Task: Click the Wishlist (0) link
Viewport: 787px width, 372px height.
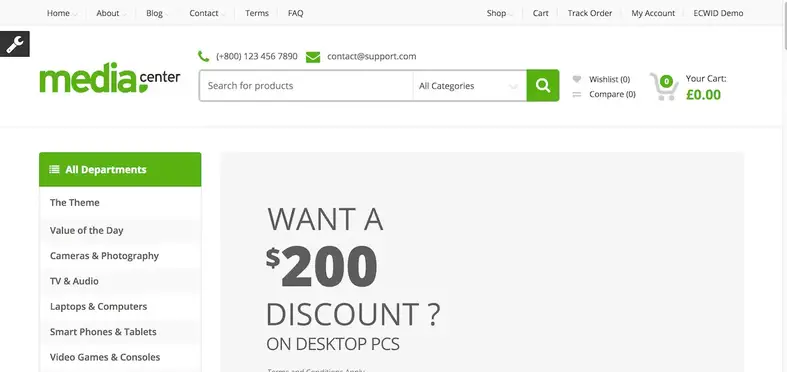Action: [609, 79]
